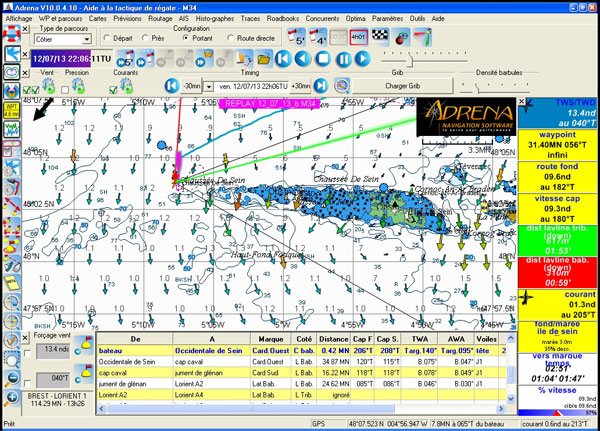Click the replay play button
This screenshot has width=600, height=431.
(x=363, y=59)
